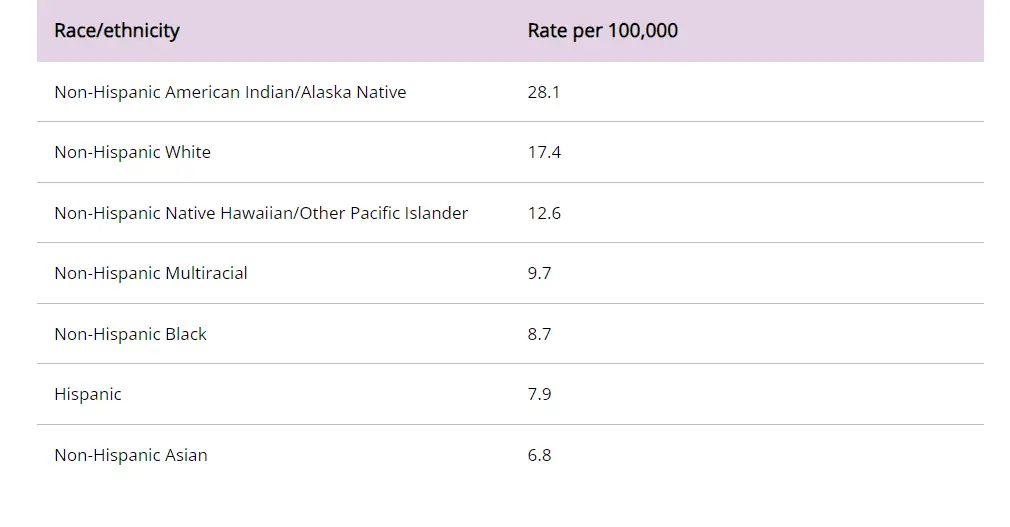Click the purple table header bar

pos(820,31)
